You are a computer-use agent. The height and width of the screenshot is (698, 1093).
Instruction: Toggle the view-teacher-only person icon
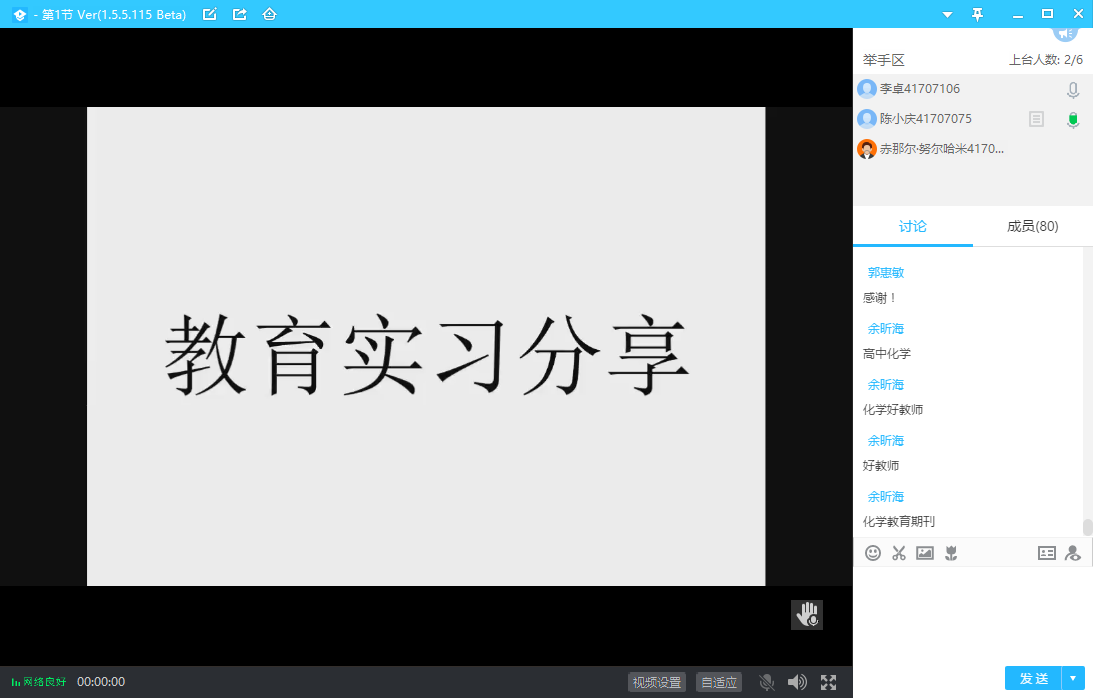point(1073,553)
